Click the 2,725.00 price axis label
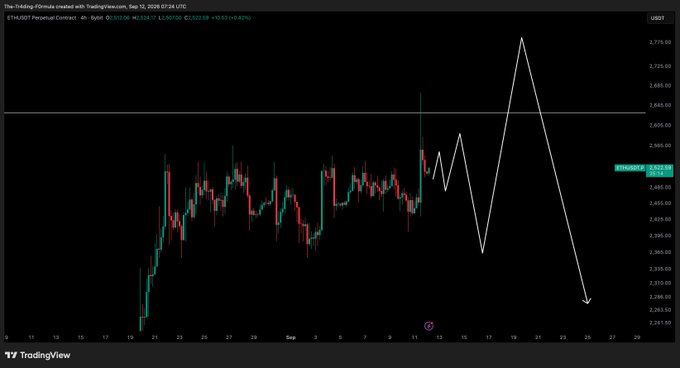The image size is (680, 368). coord(660,66)
